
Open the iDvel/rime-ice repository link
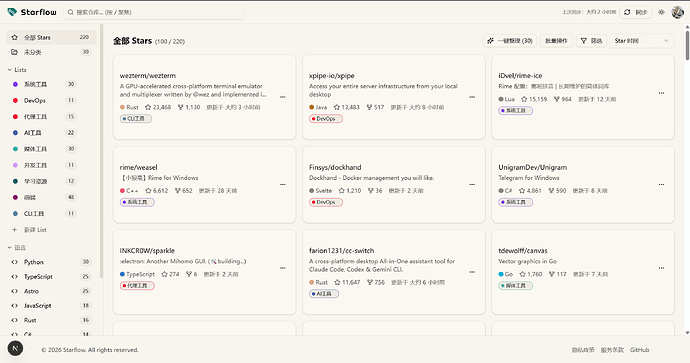520,76
